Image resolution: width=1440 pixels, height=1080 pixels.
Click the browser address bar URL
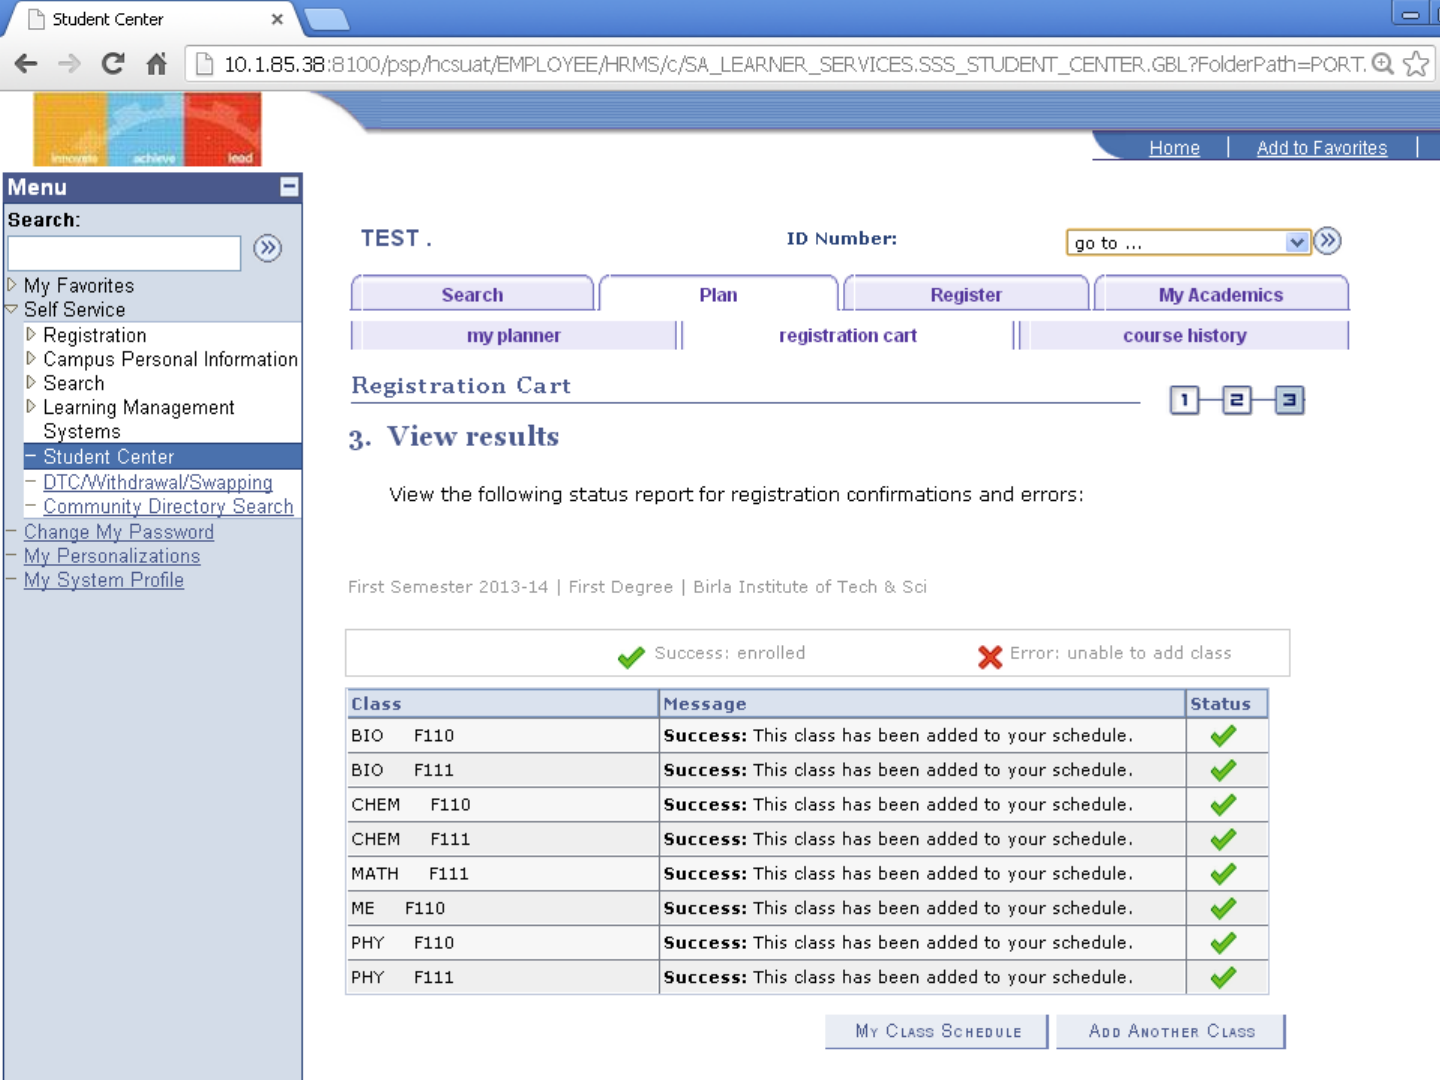click(x=795, y=64)
